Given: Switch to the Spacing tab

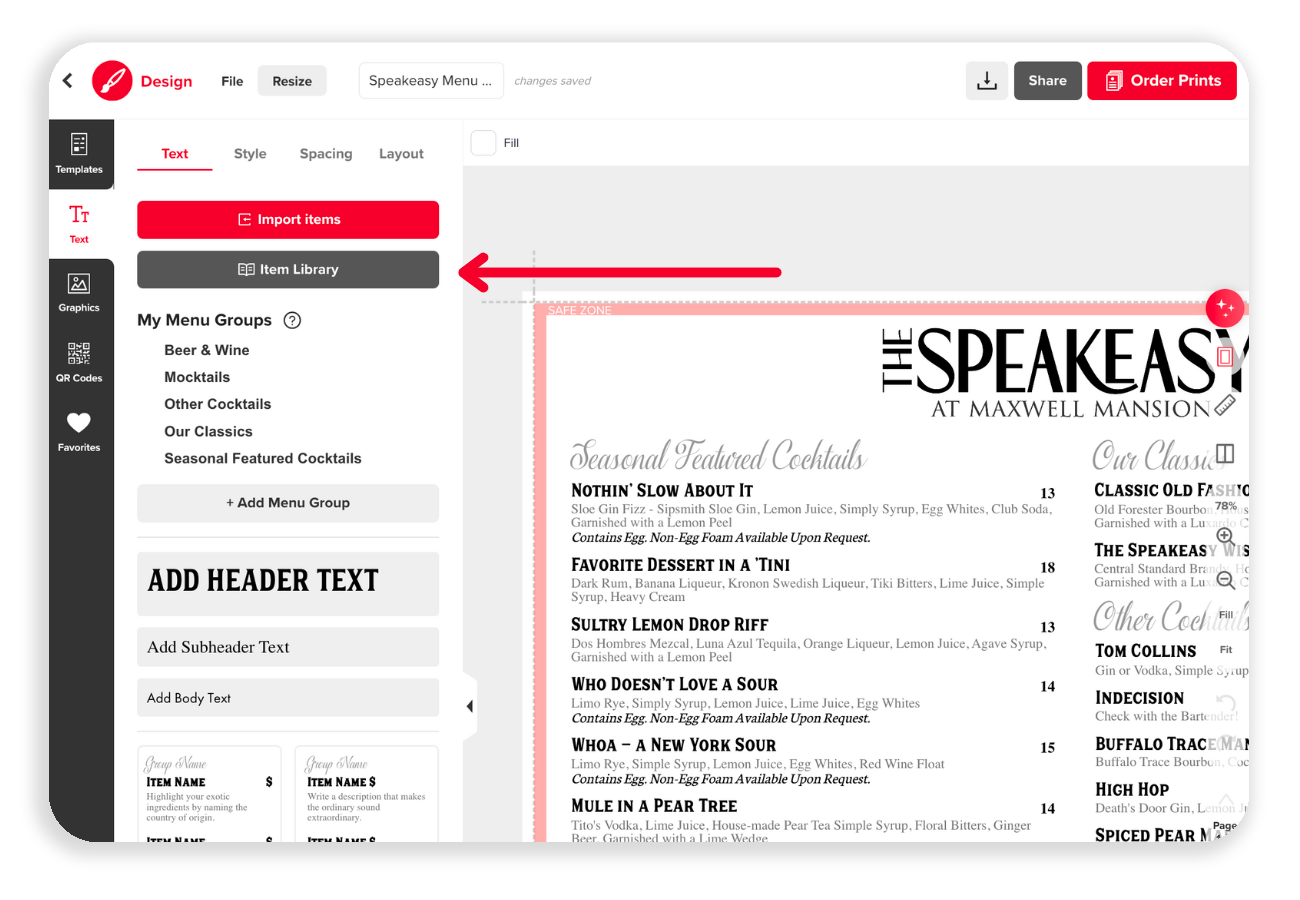Looking at the screenshot, I should point(326,154).
